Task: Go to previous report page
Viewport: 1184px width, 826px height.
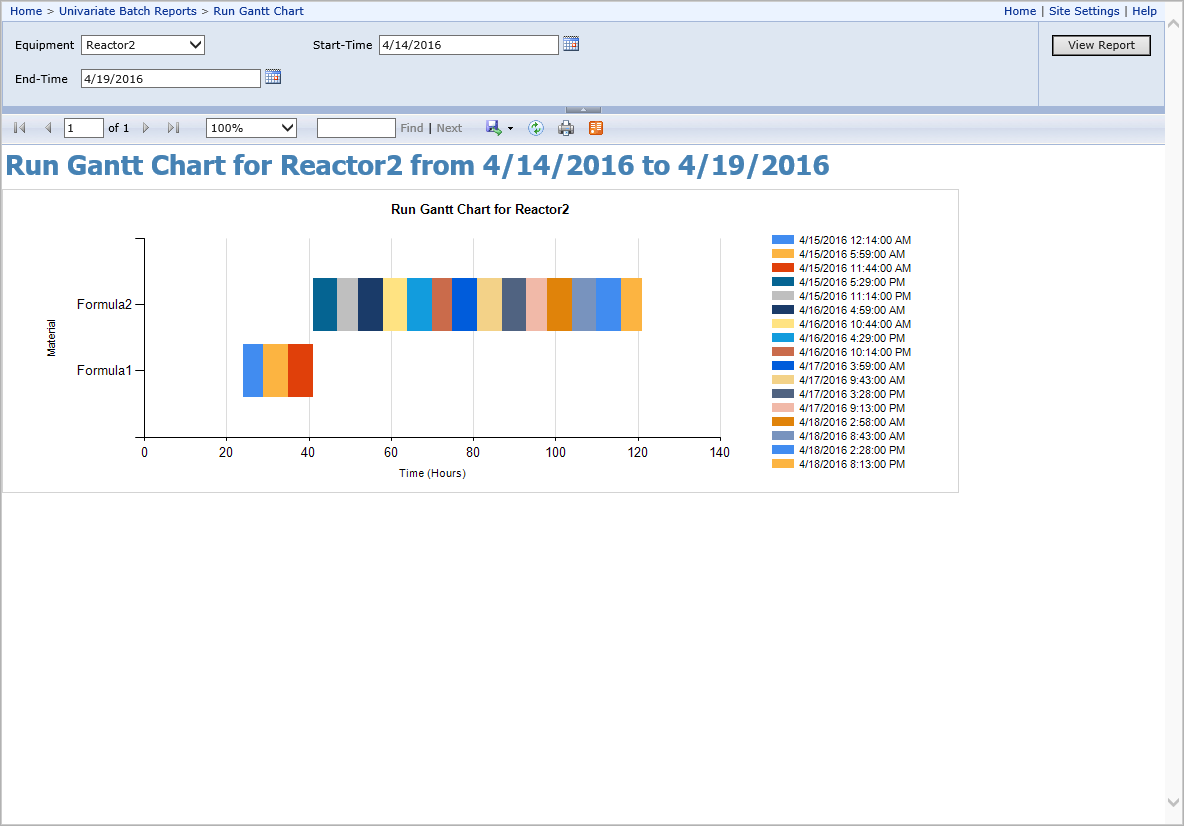Action: coord(48,128)
